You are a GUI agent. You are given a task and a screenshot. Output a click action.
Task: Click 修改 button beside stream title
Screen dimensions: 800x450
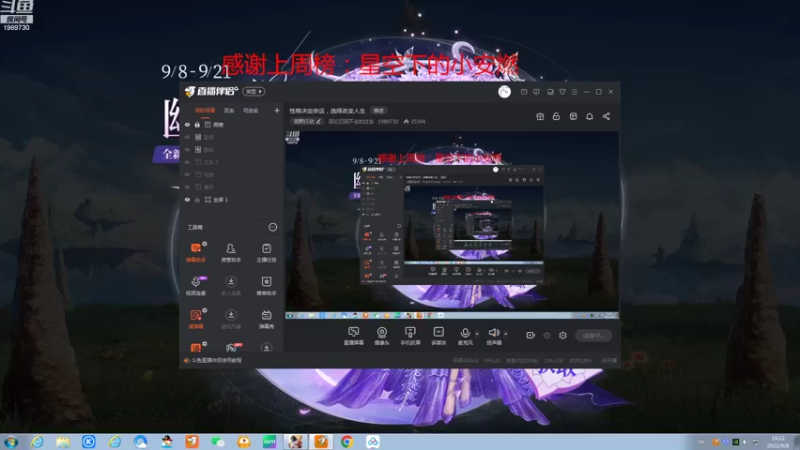(378, 110)
